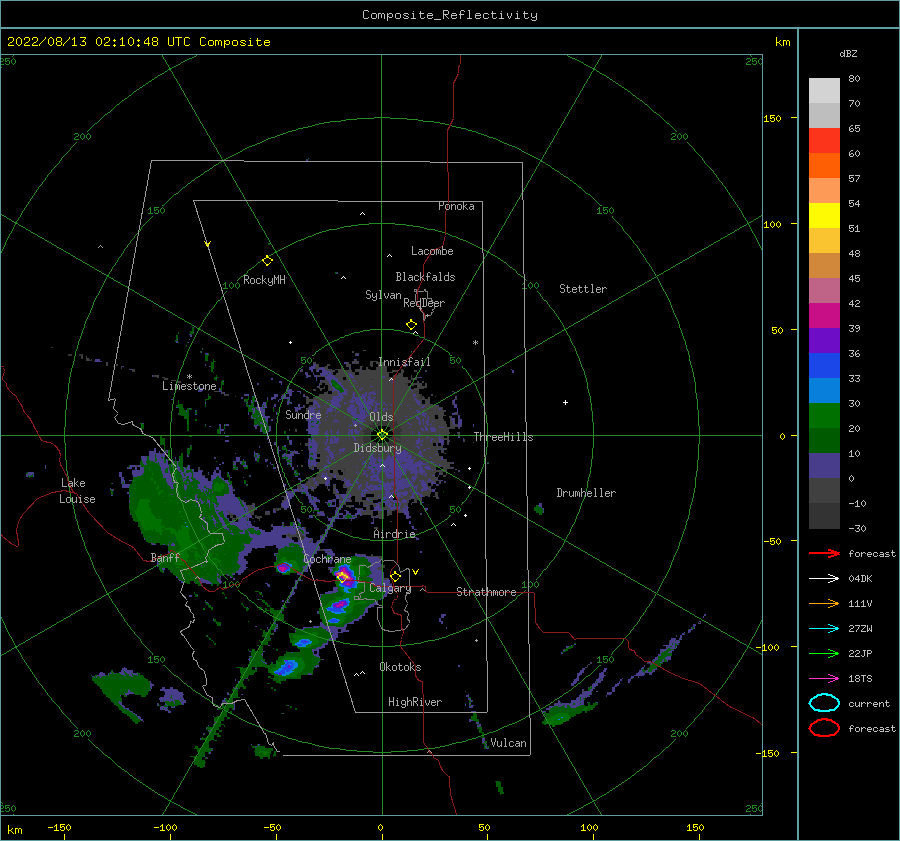The height and width of the screenshot is (841, 900).
Task: Click the asterisk marker above Limestone
Action: (189, 377)
